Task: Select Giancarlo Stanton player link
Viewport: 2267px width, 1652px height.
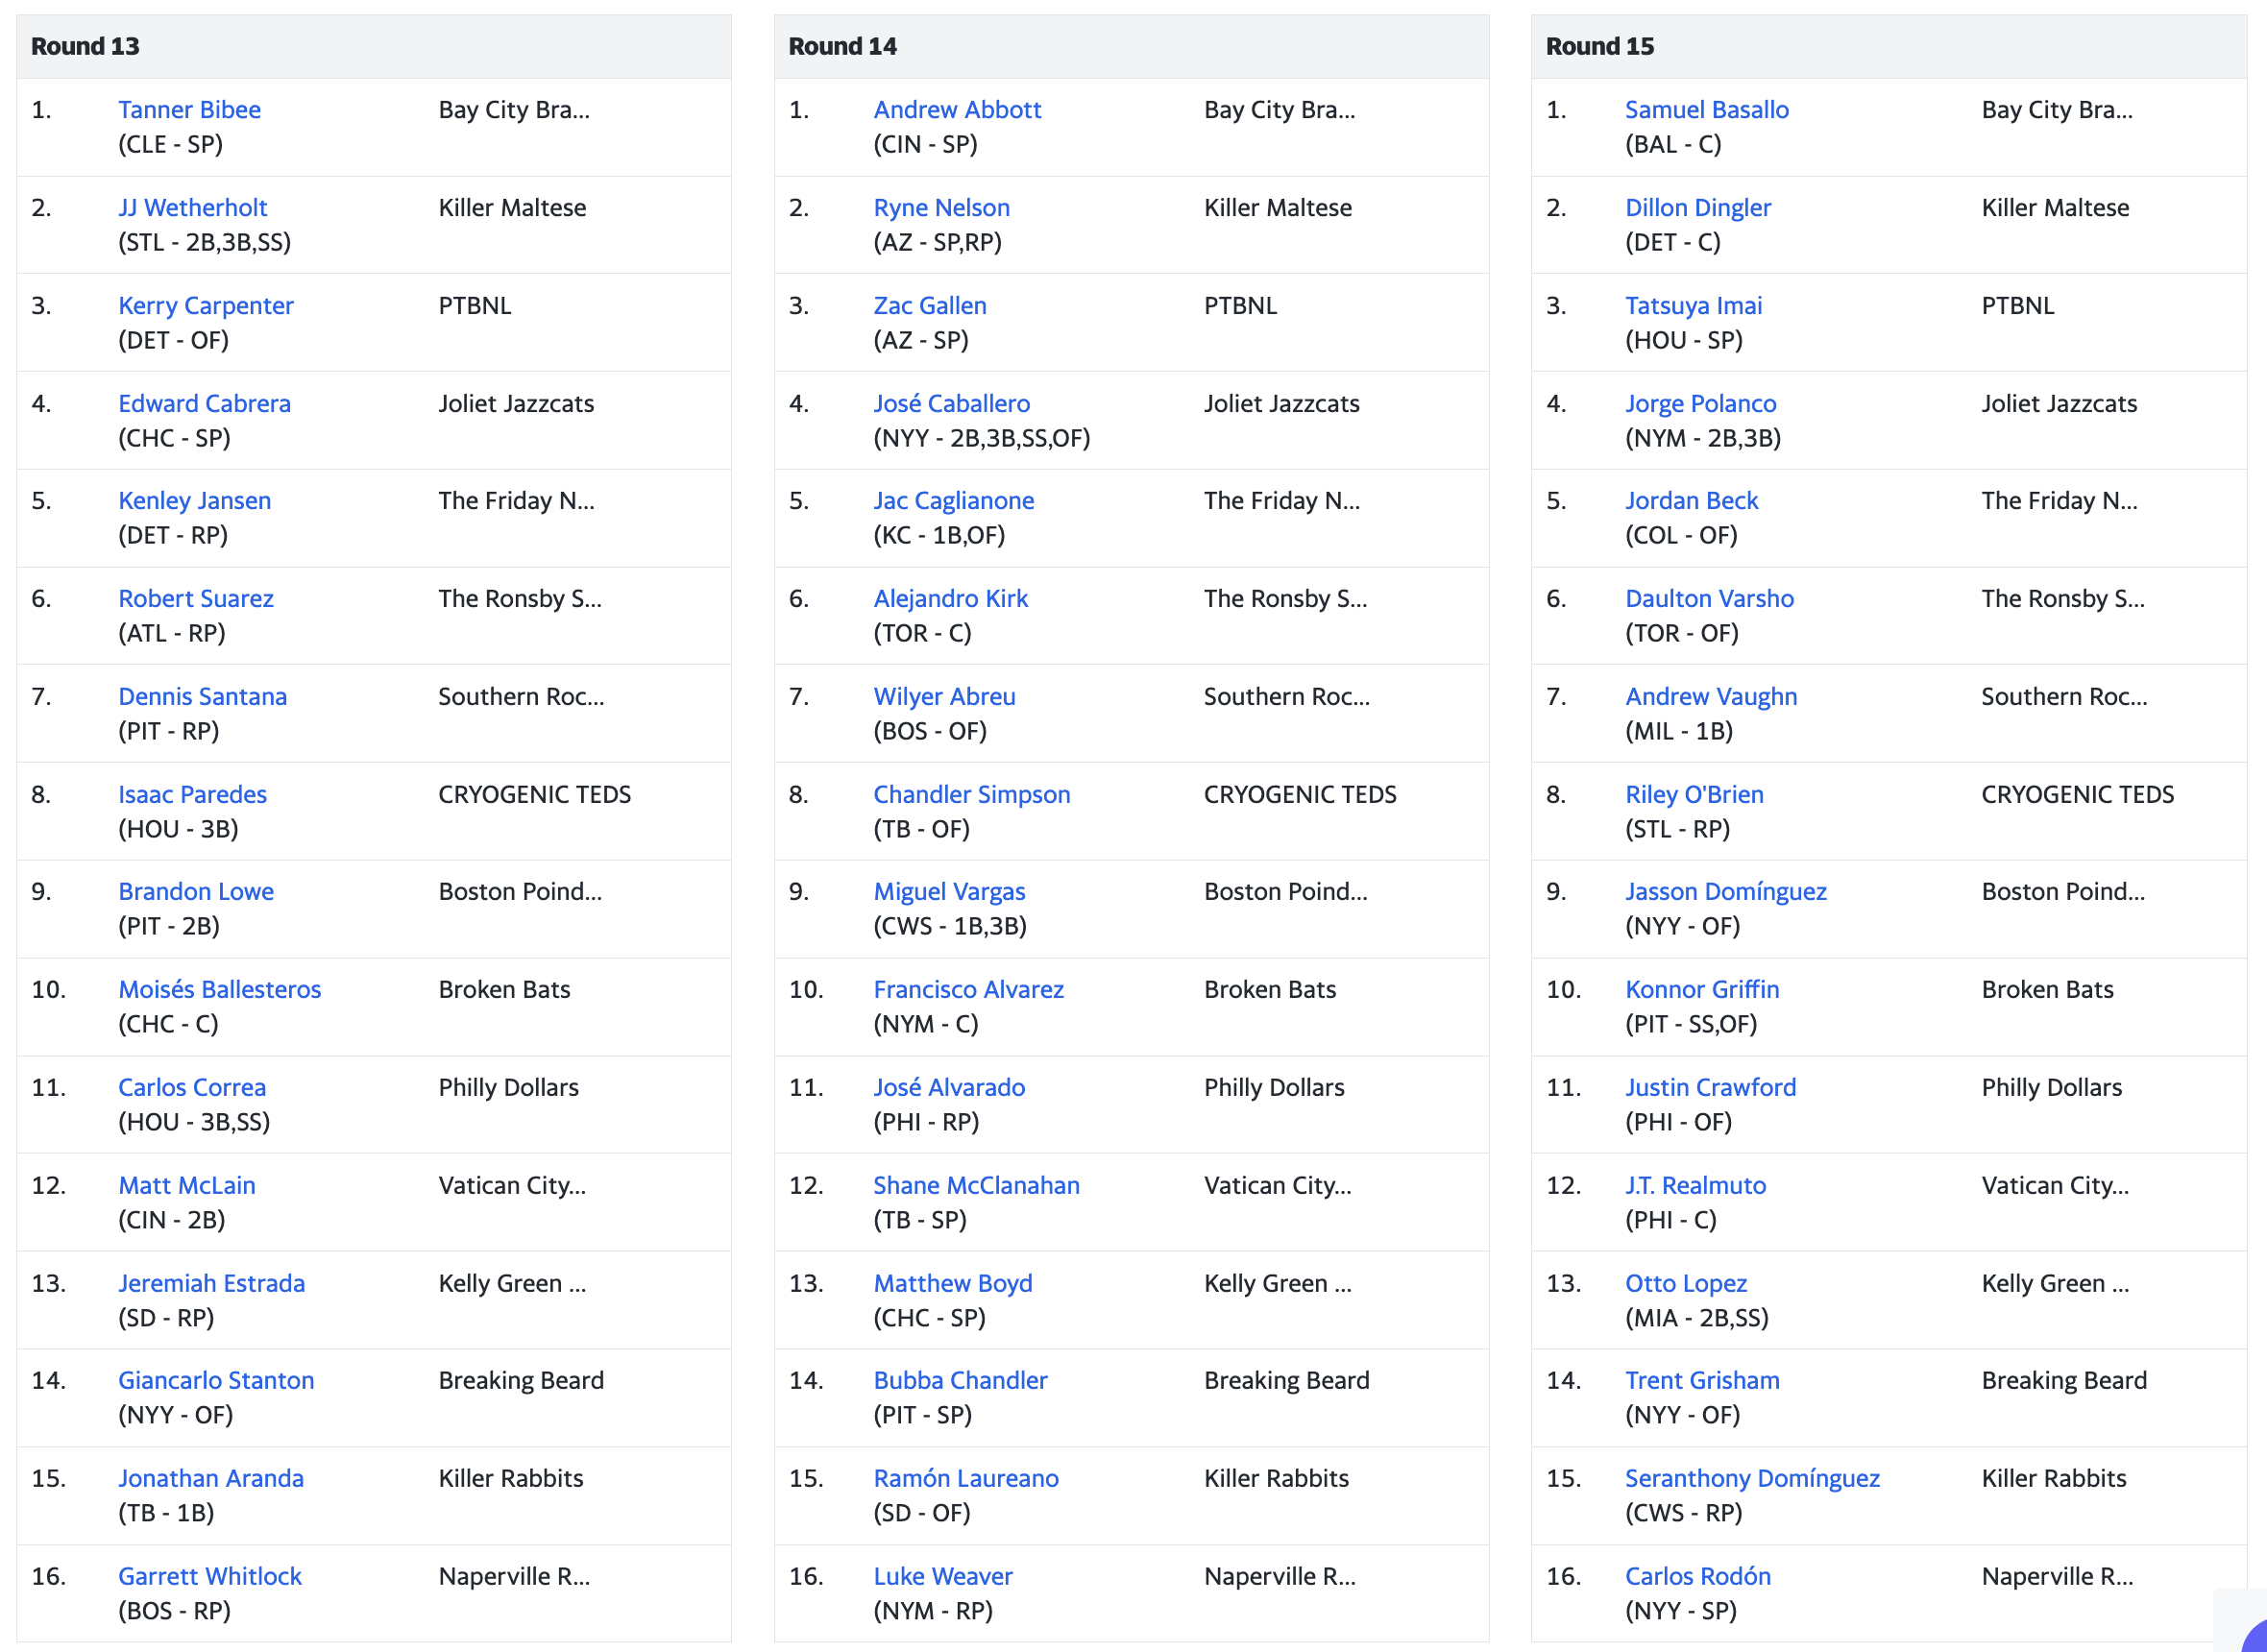Action: 216,1380
